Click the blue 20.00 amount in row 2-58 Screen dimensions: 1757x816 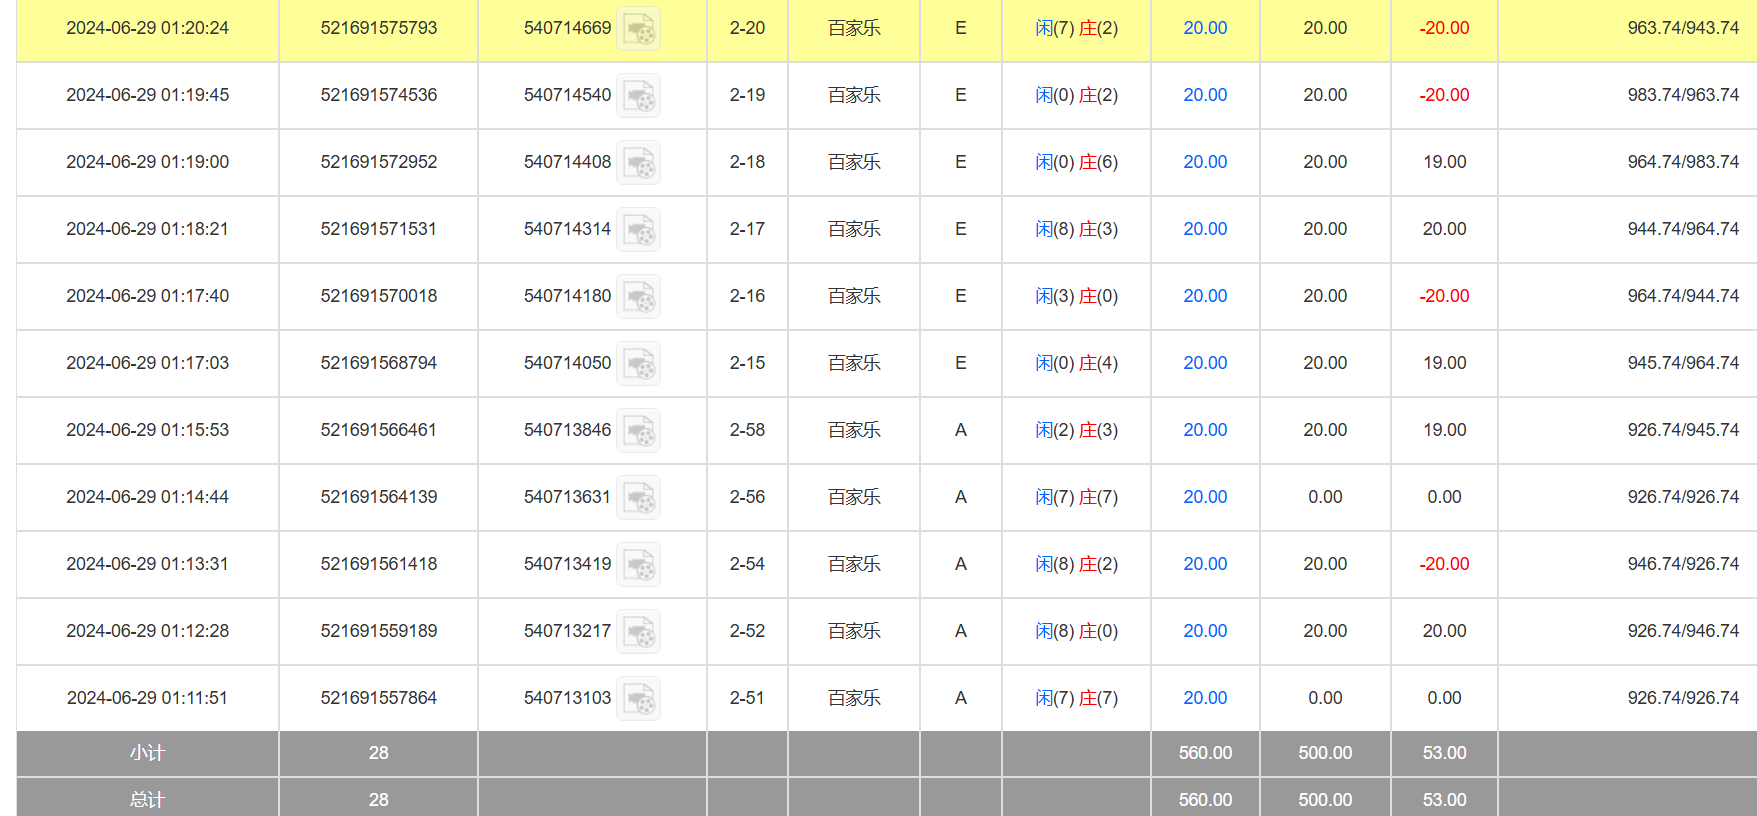[1205, 430]
